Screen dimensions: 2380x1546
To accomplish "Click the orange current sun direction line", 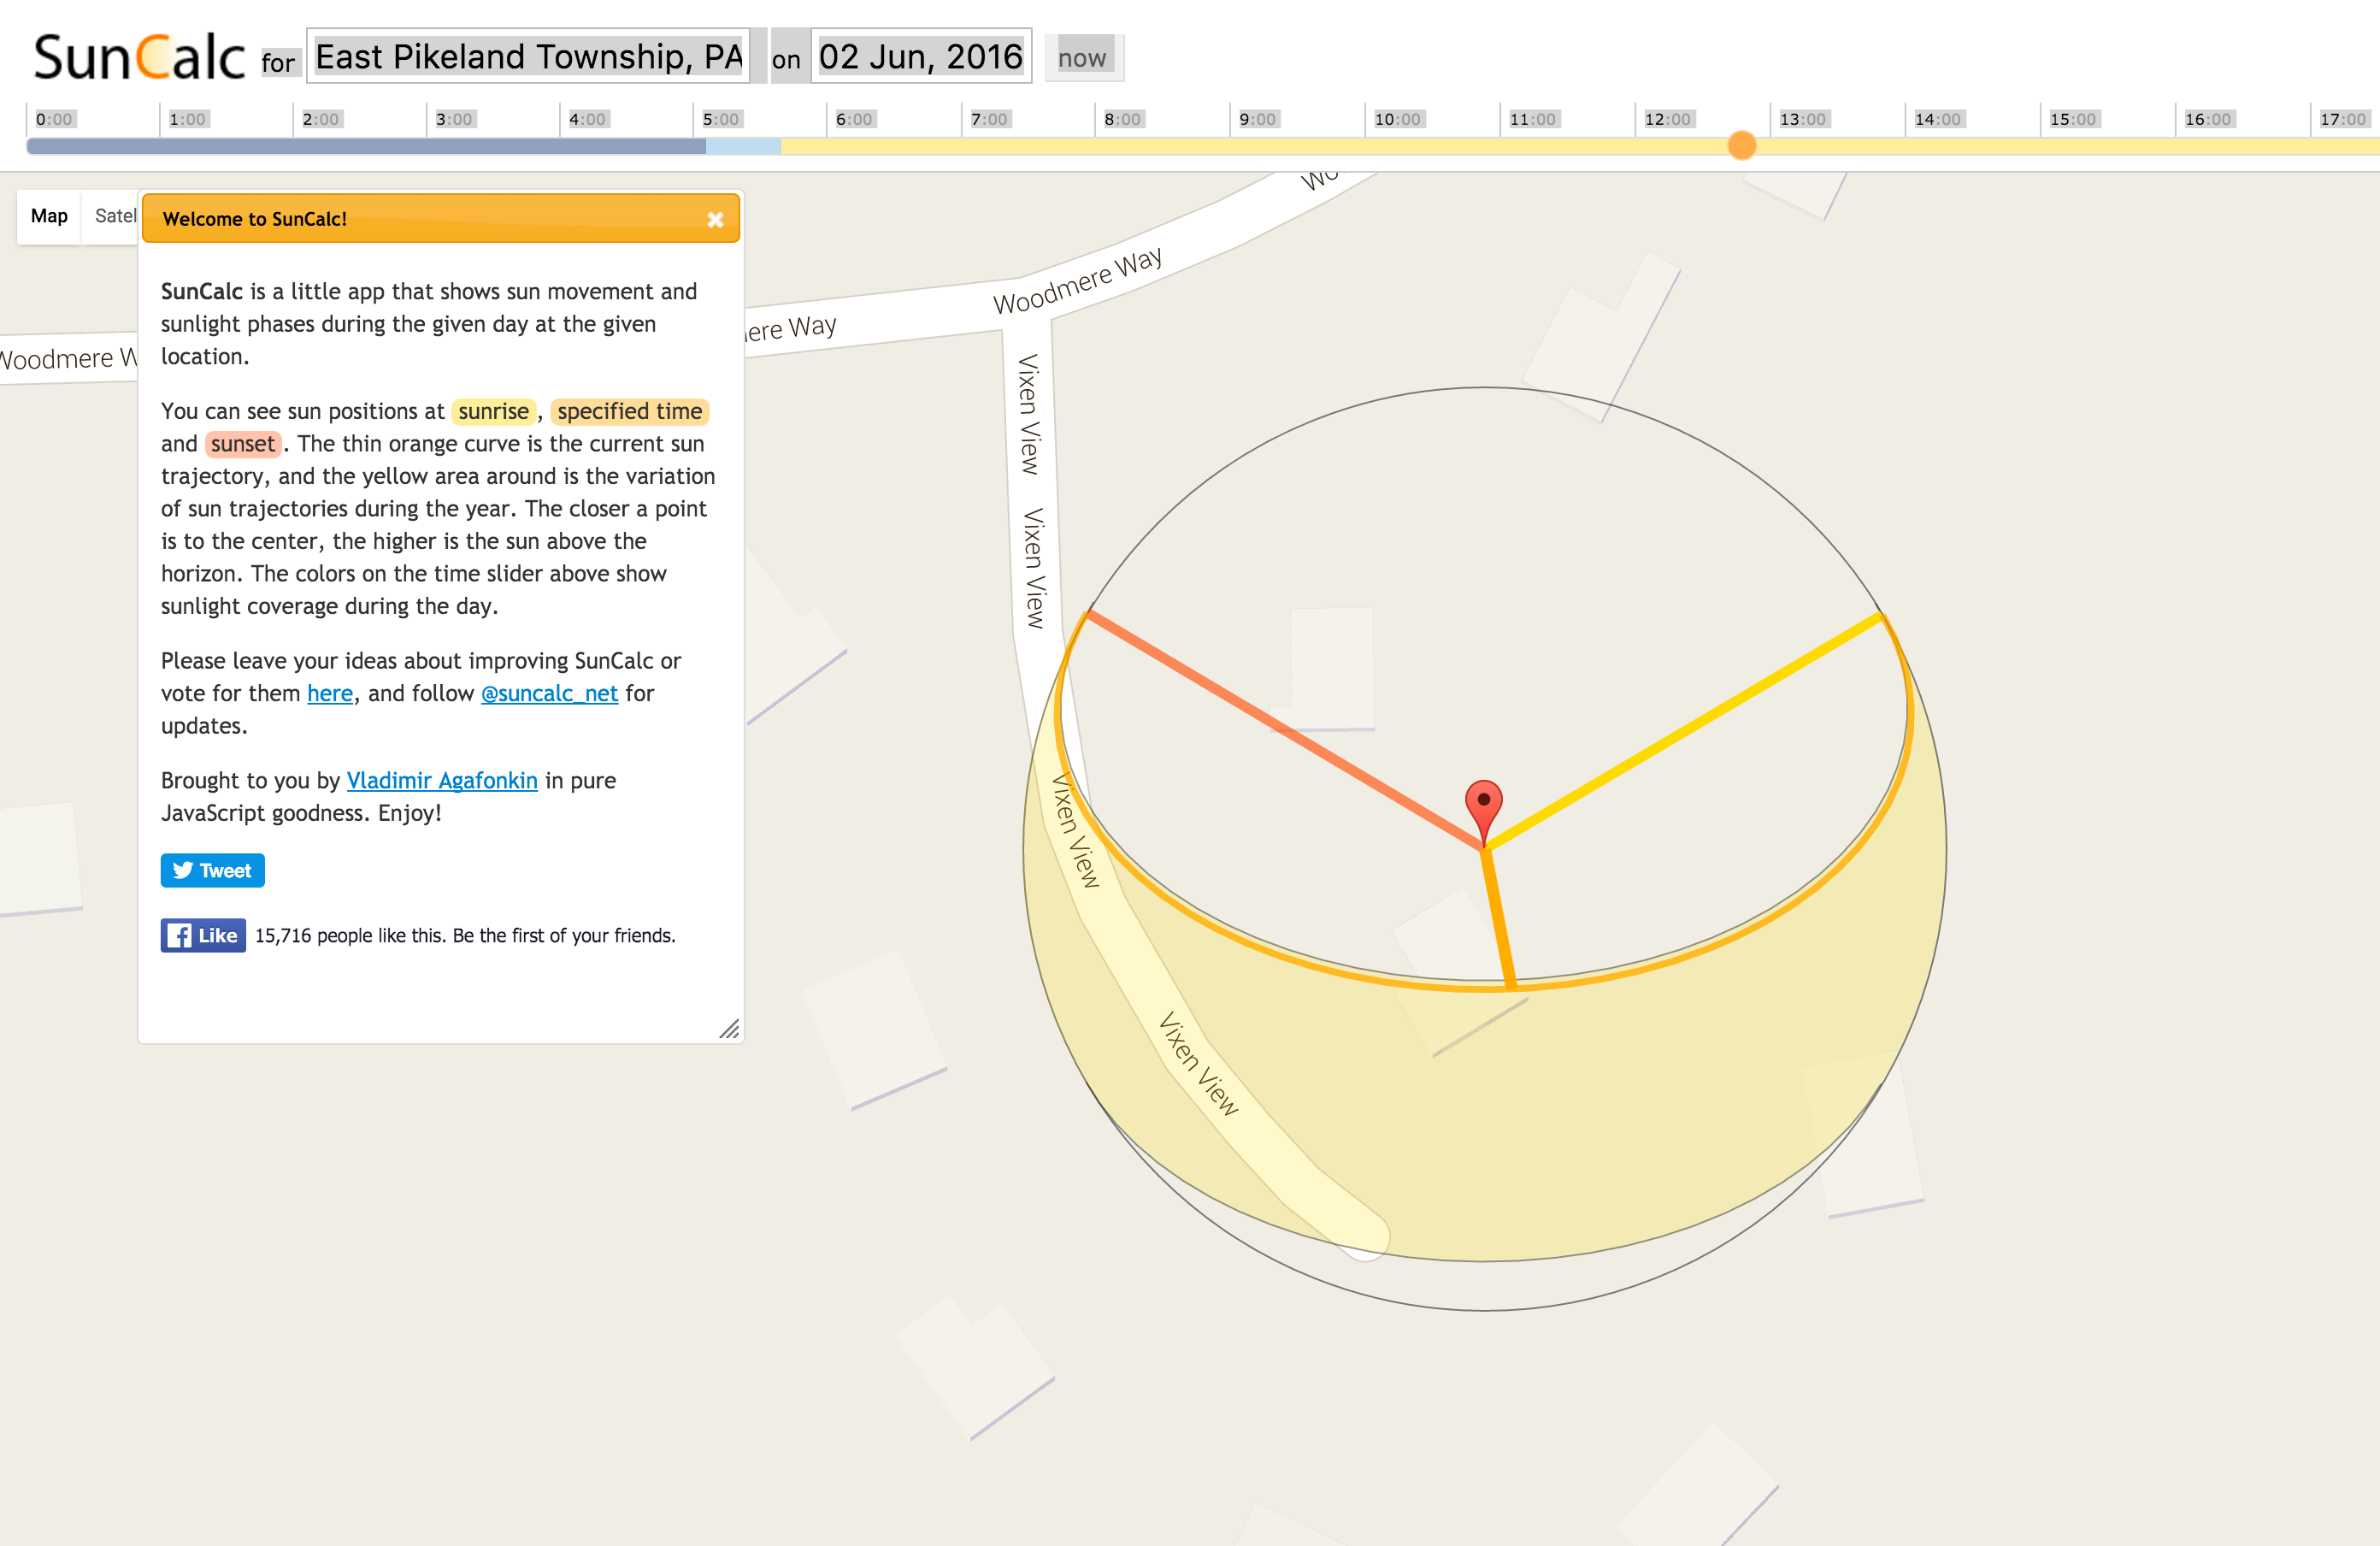I will click(1499, 918).
